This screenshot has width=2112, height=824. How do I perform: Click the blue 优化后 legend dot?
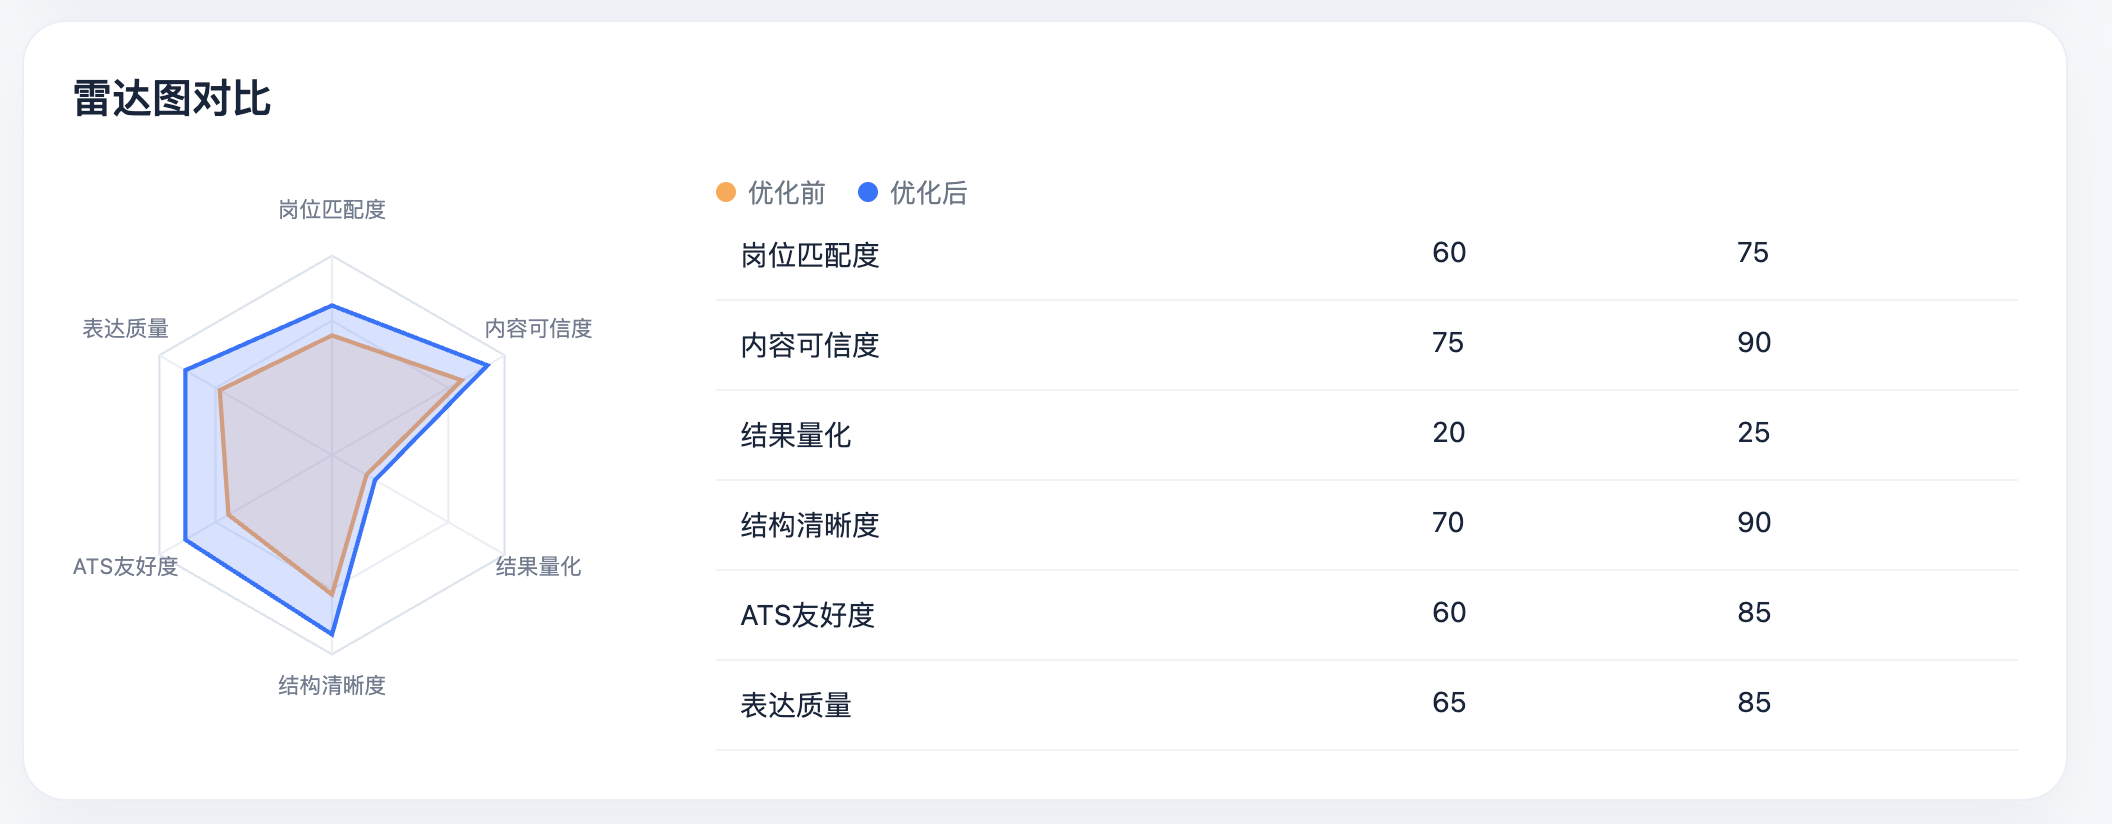coord(868,192)
